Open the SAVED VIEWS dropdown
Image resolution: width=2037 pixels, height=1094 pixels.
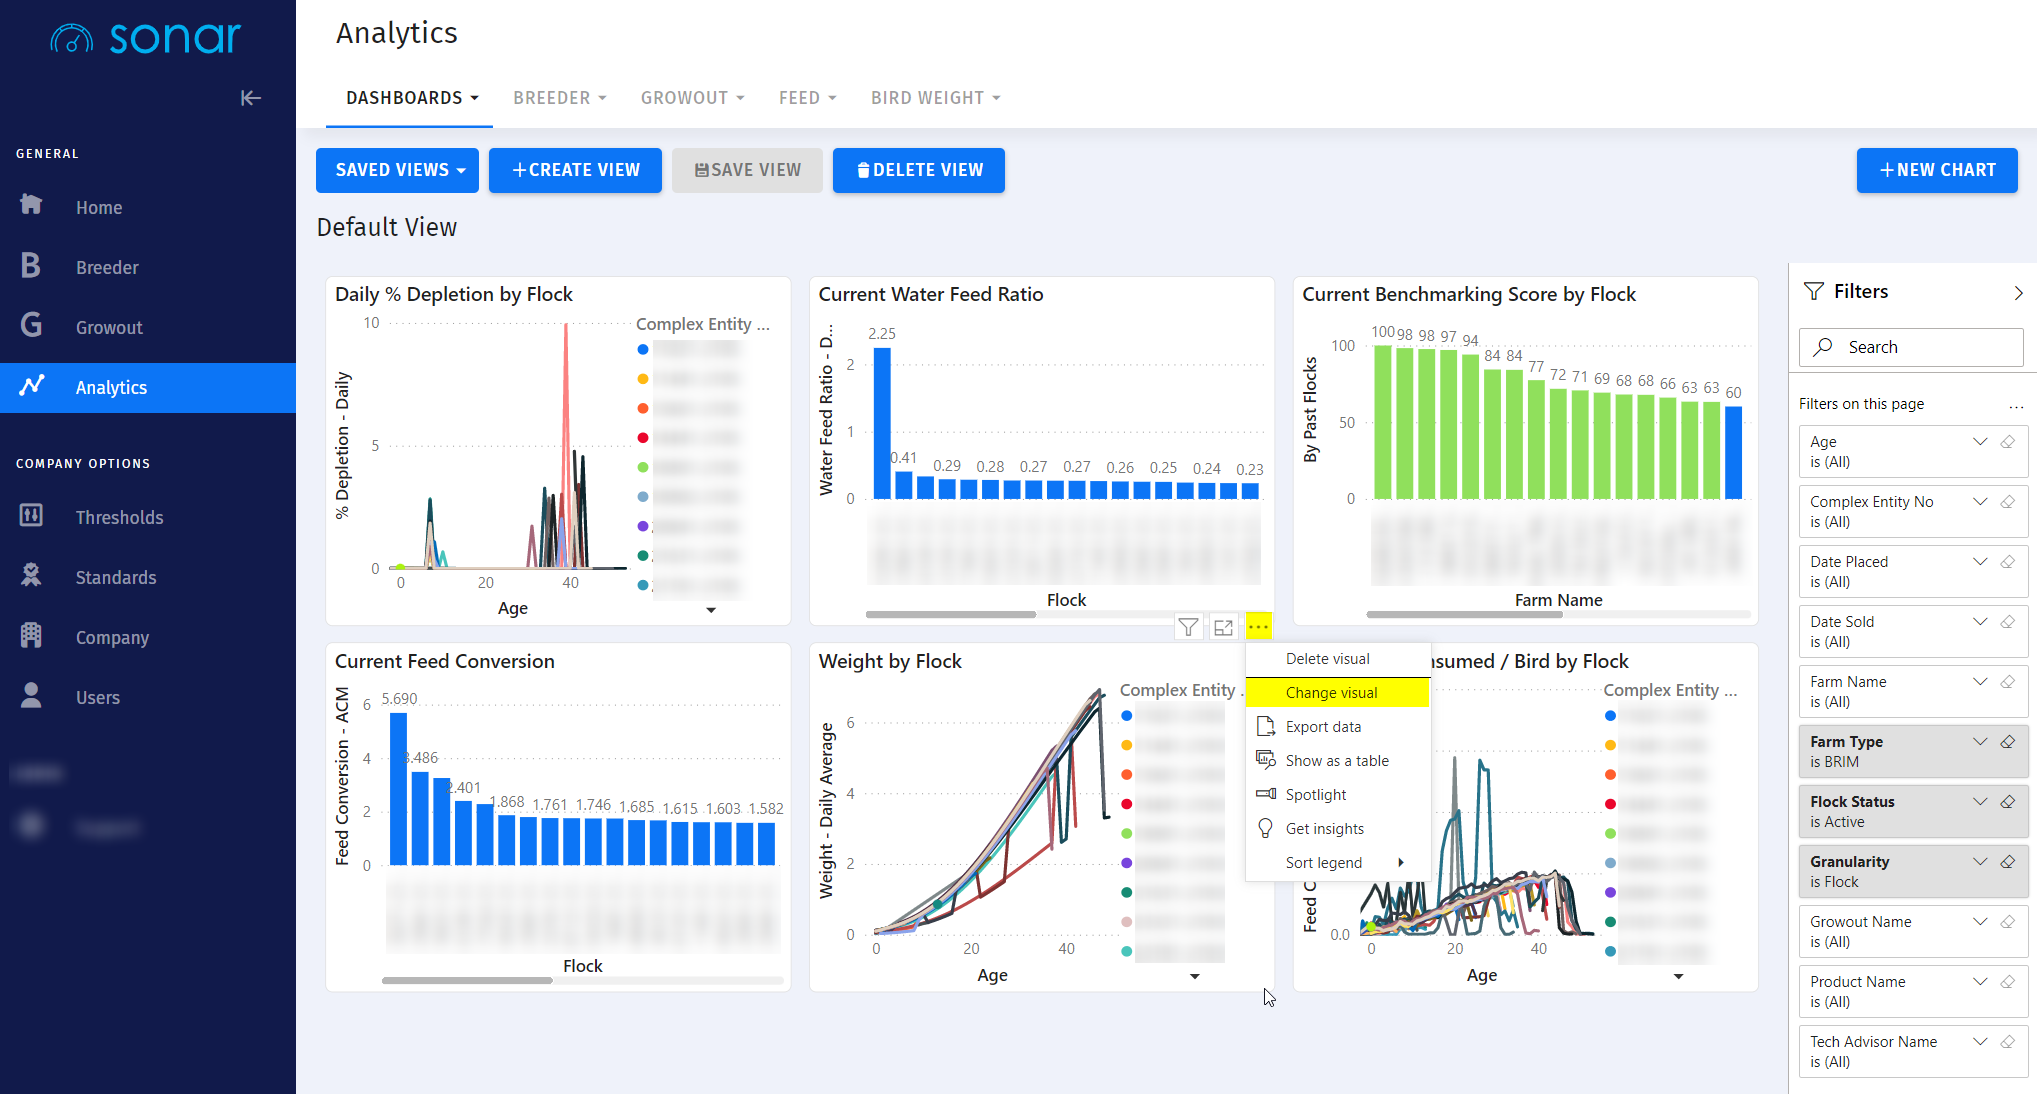point(398,170)
